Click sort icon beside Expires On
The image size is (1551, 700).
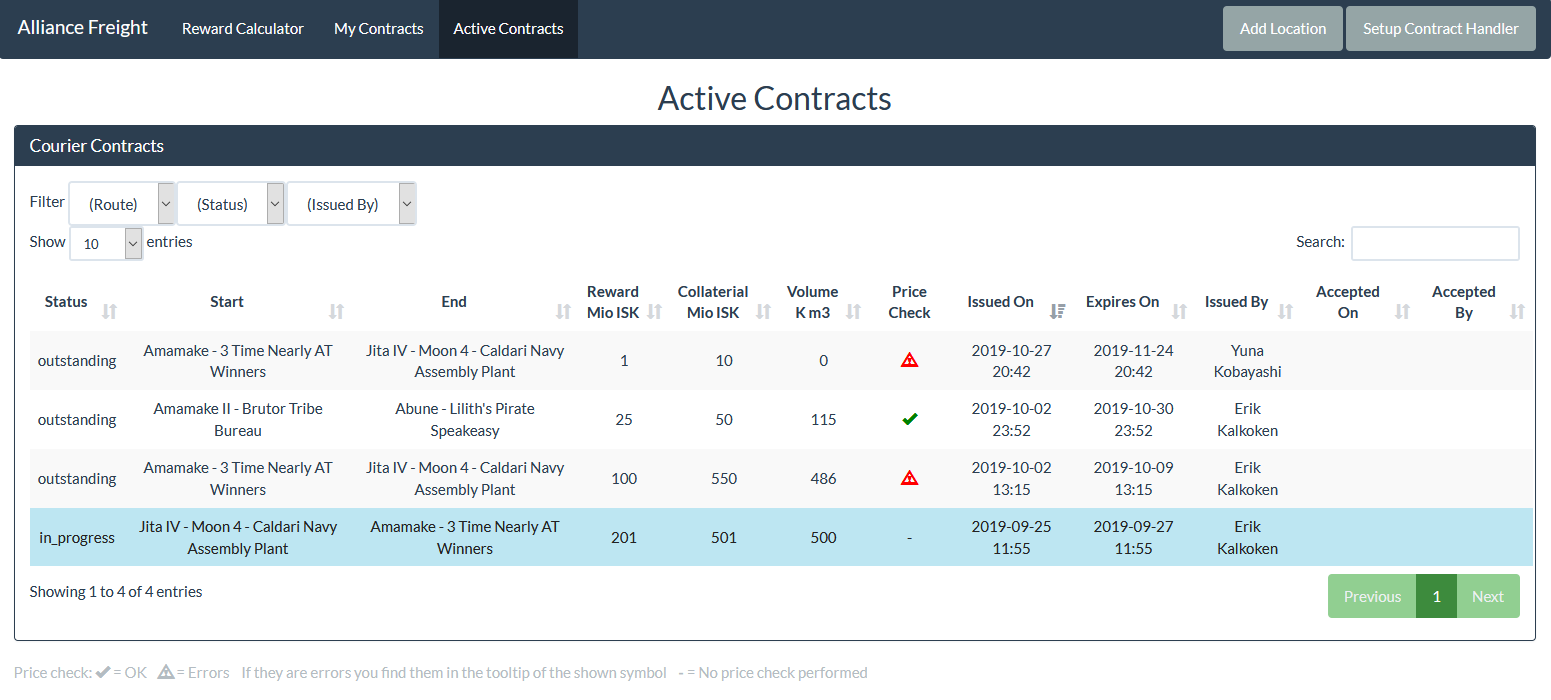click(1180, 312)
